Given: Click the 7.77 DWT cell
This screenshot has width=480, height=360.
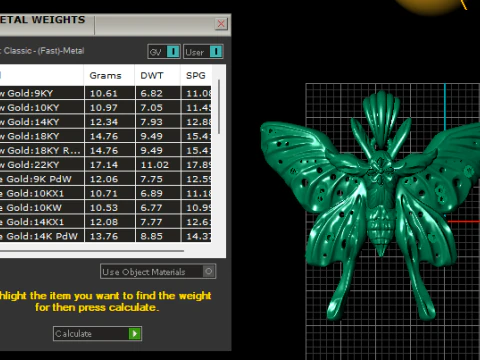Looking at the screenshot, I should click(158, 222).
